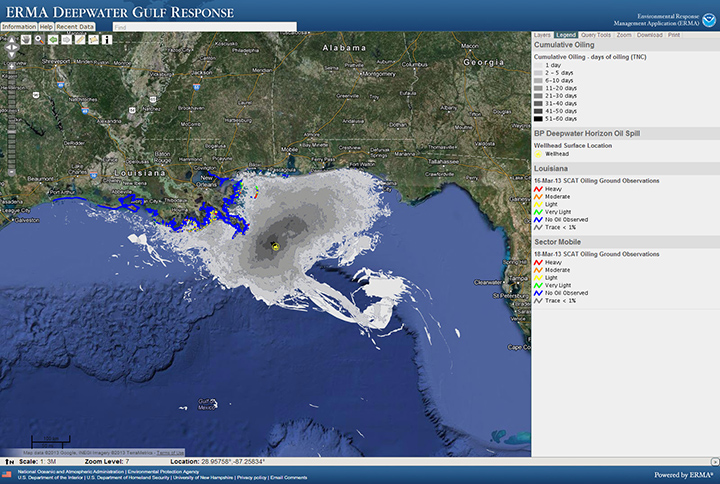Click 16-Mar-13 SCAT Oiling Ground Observations label
This screenshot has height=484, width=720.
(596, 181)
